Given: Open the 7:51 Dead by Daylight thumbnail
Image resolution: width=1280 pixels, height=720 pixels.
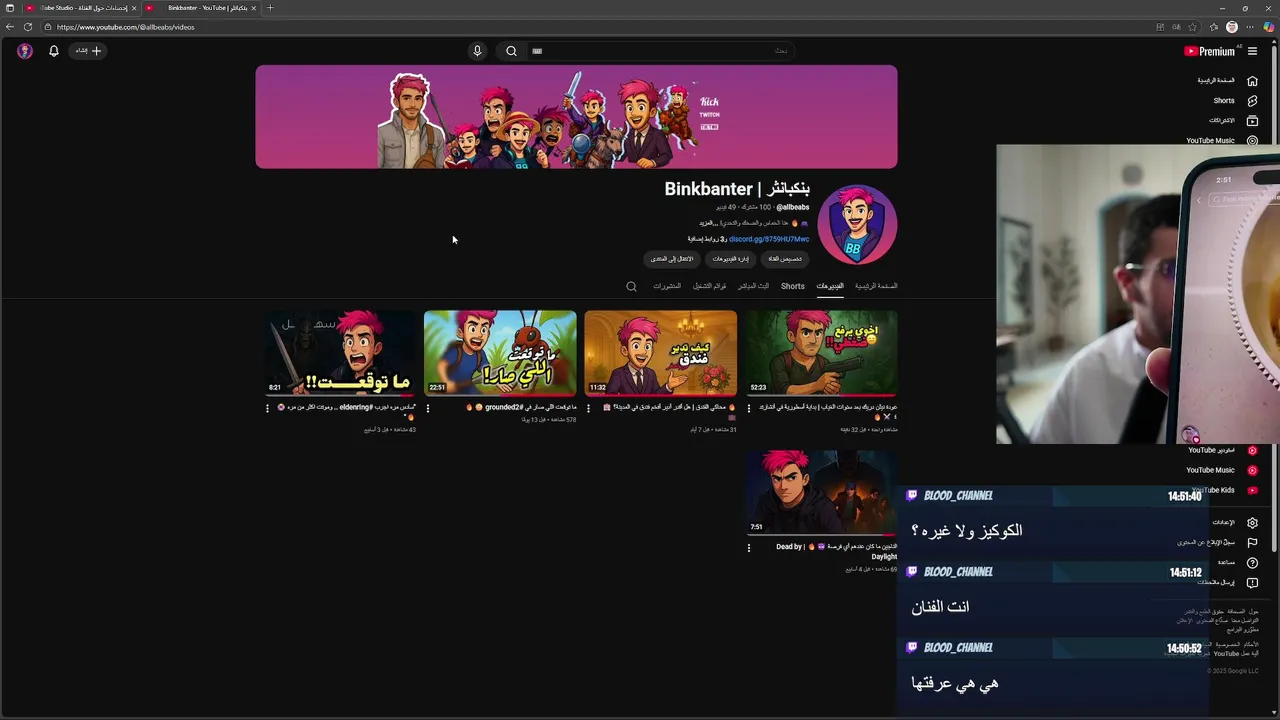Looking at the screenshot, I should click(x=821, y=492).
